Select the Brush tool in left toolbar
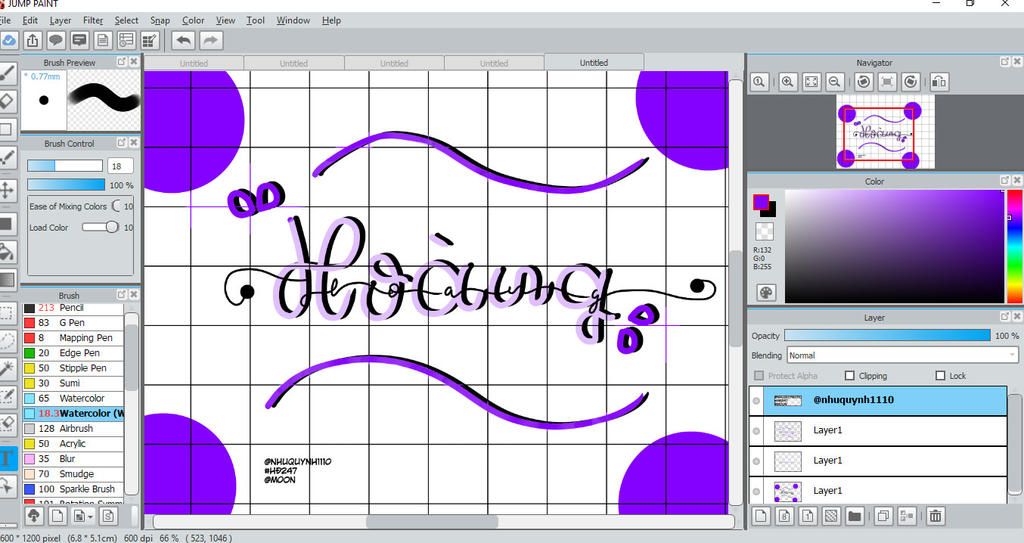Screen dimensions: 1024x543 pos(7,73)
